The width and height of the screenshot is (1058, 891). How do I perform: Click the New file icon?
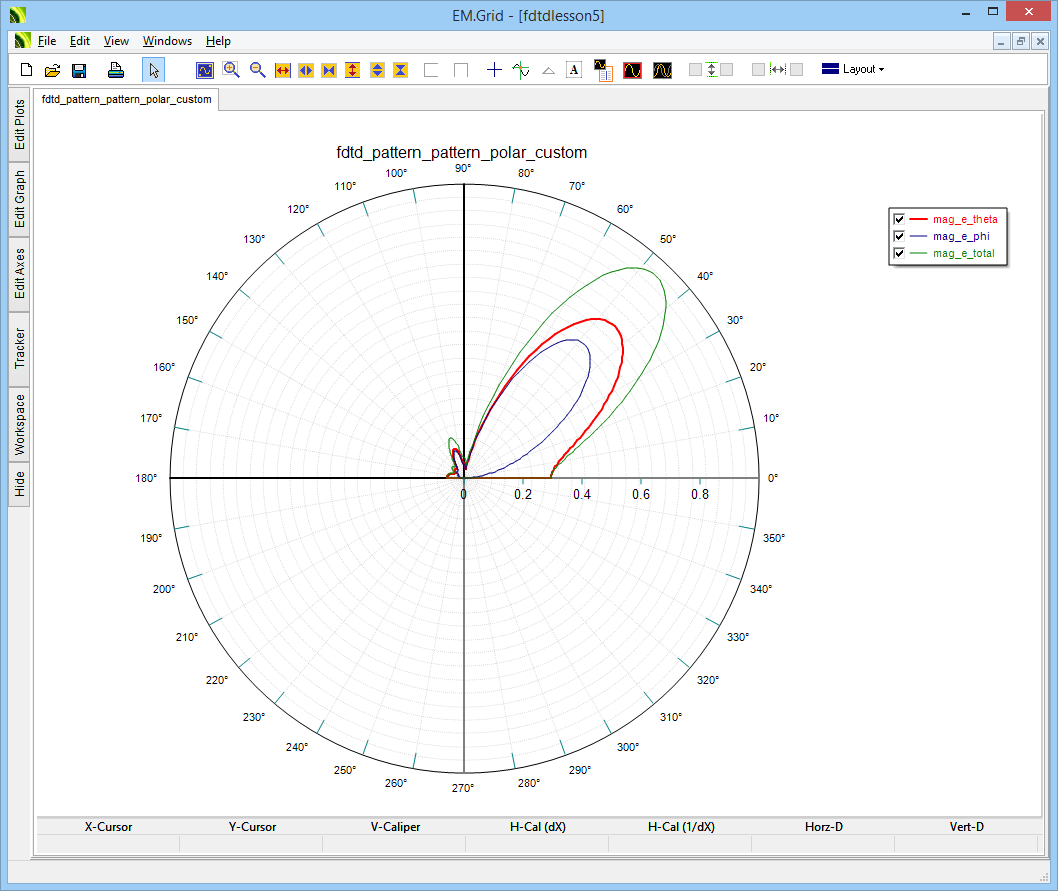pyautogui.click(x=27, y=70)
